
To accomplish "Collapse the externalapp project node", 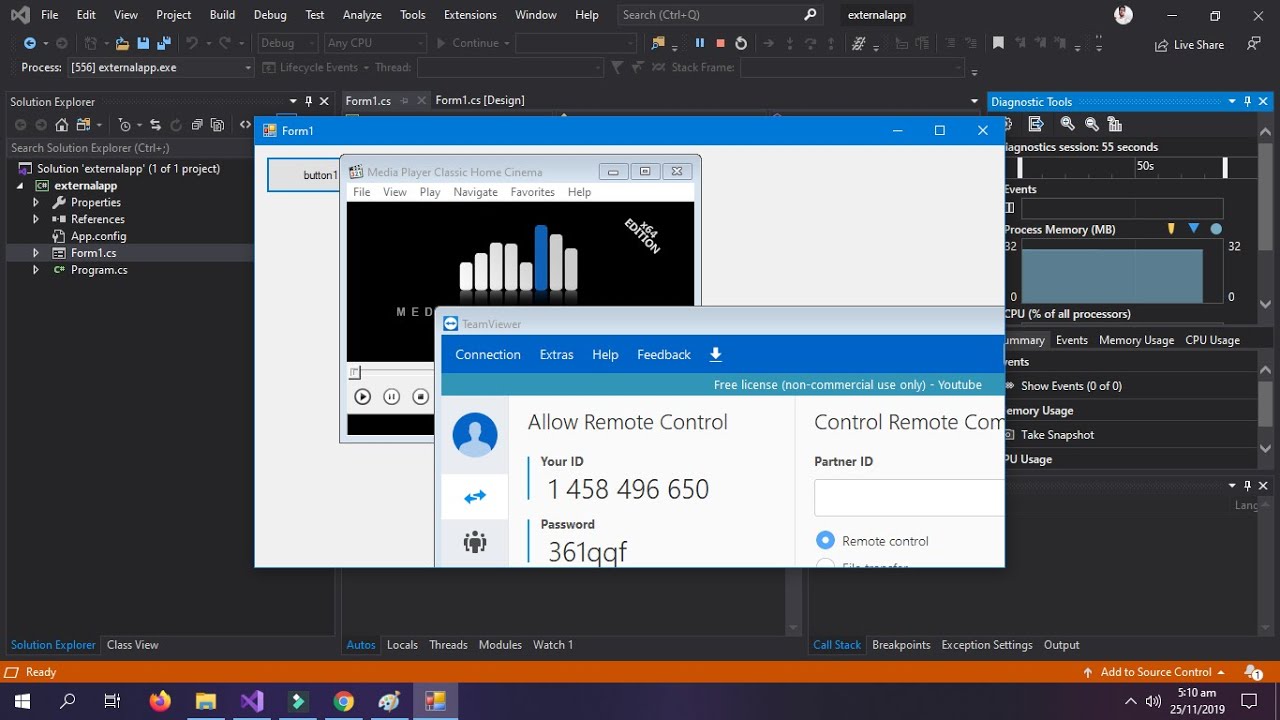I will [19, 186].
